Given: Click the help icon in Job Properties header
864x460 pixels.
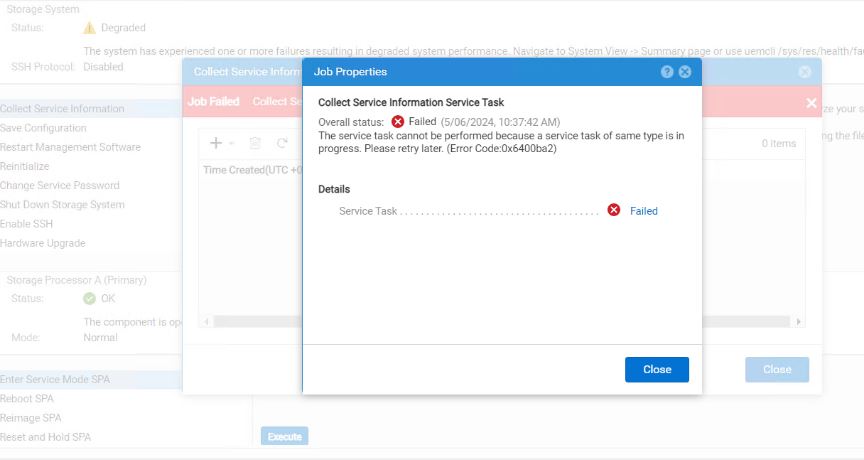Looking at the screenshot, I should pyautogui.click(x=667, y=72).
